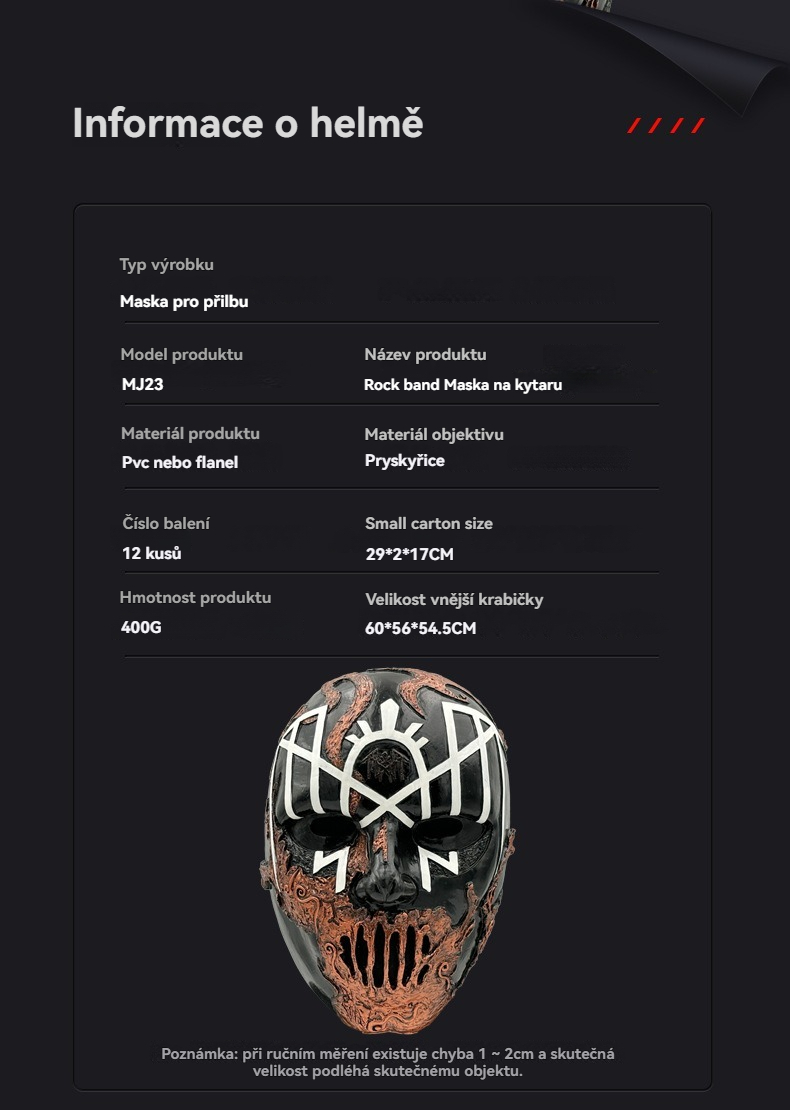Viewport: 790px width, 1110px height.
Task: Select 'Rock band Maska na kytaru' text
Action: [x=463, y=385]
